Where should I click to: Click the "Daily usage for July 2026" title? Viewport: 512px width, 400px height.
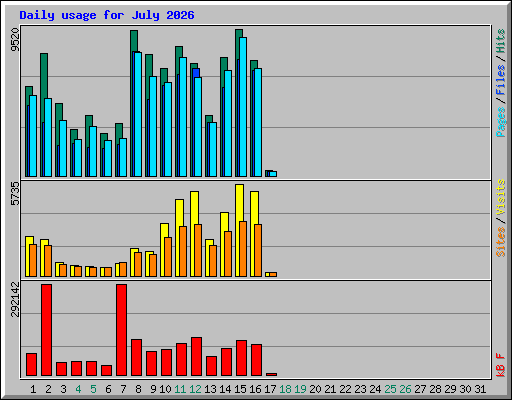point(107,15)
